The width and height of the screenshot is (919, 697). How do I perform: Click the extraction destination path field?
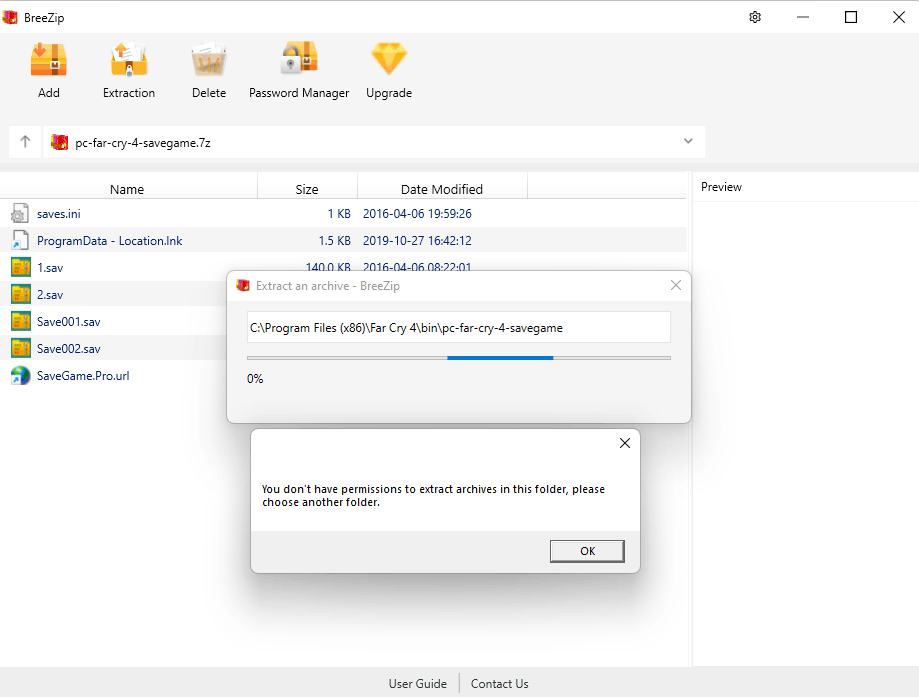[x=459, y=327]
